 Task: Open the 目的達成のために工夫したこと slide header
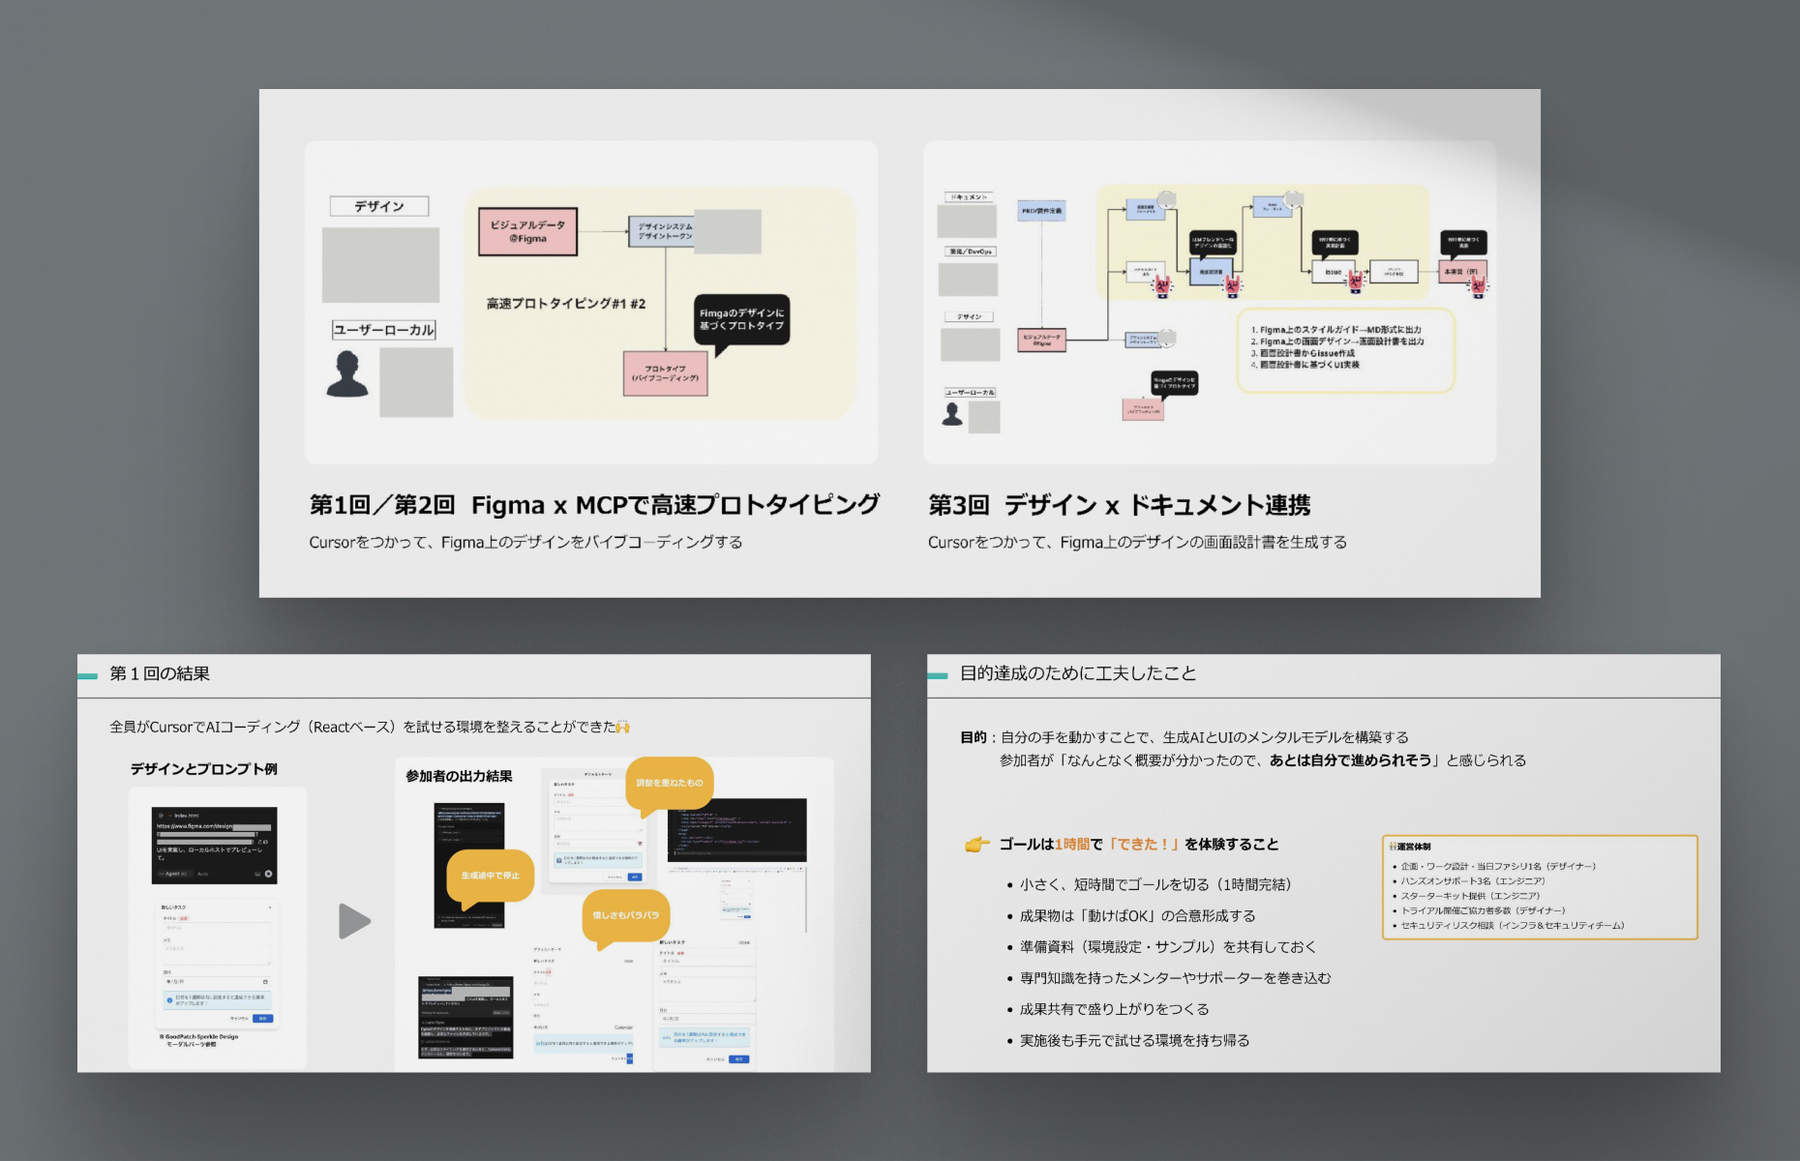pyautogui.click(x=1077, y=674)
